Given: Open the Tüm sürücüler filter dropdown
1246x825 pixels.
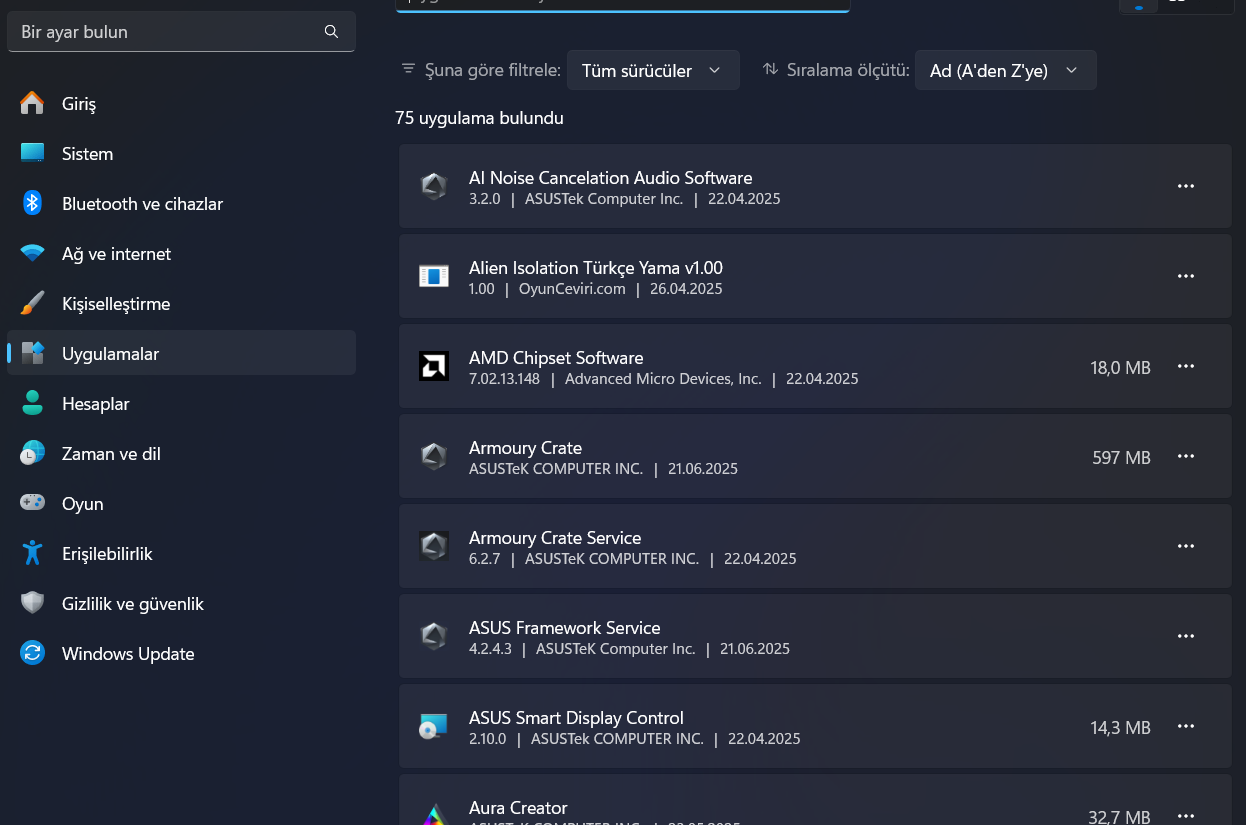Looking at the screenshot, I should tap(653, 70).
